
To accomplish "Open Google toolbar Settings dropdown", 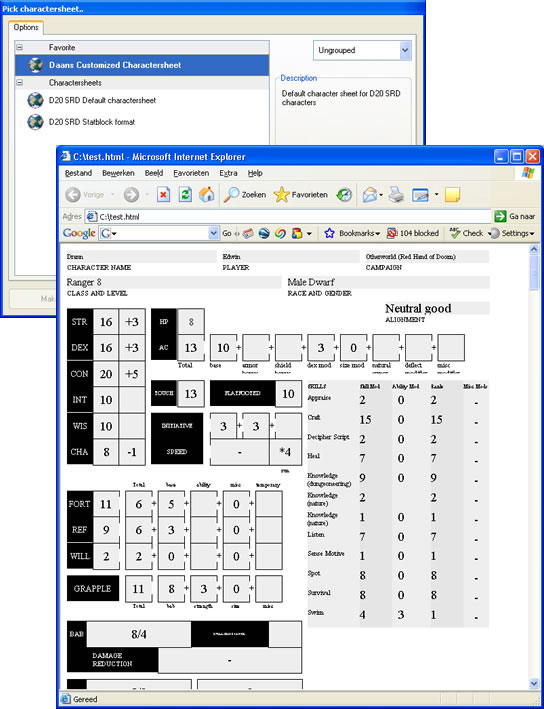I will (x=513, y=233).
